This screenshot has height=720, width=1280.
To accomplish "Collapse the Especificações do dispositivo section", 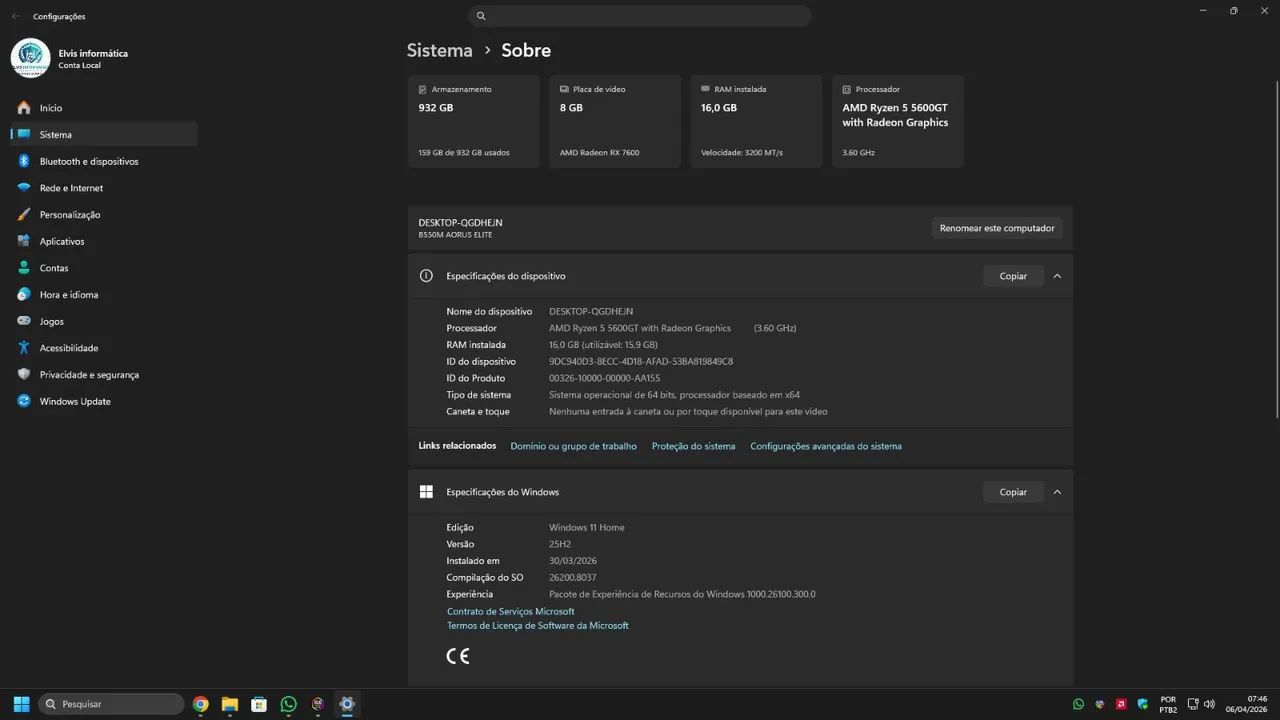I will pyautogui.click(x=1057, y=276).
